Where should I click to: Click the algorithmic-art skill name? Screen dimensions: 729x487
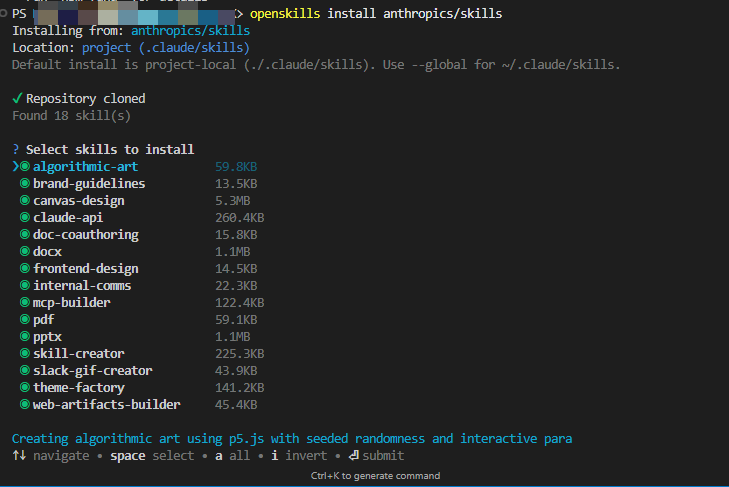pos(86,167)
